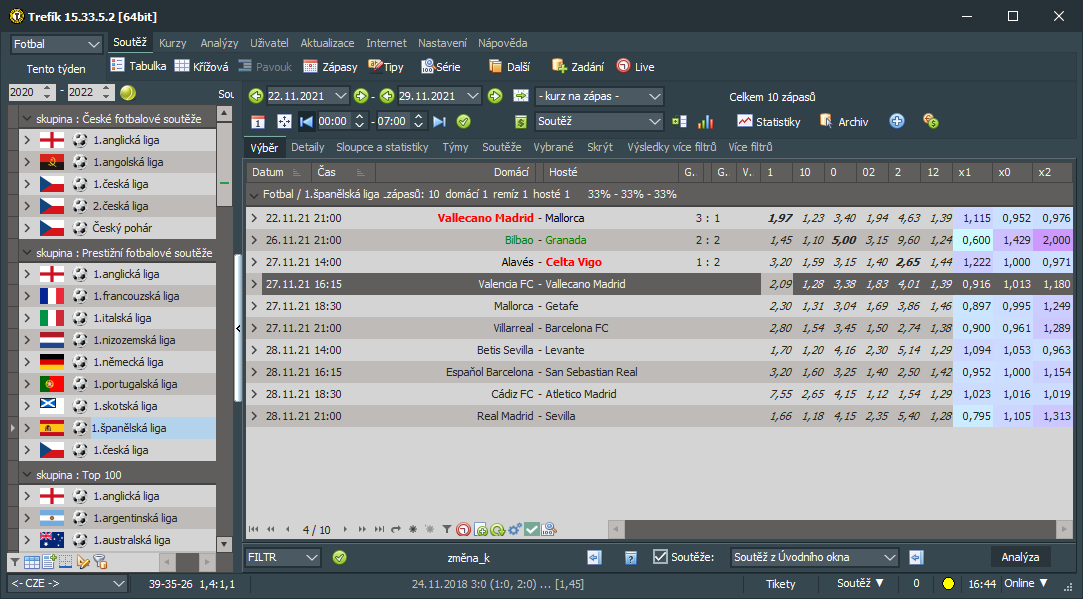Viewport: 1083px width, 599px height.
Task: Open the Další toolbar item
Action: point(509,66)
